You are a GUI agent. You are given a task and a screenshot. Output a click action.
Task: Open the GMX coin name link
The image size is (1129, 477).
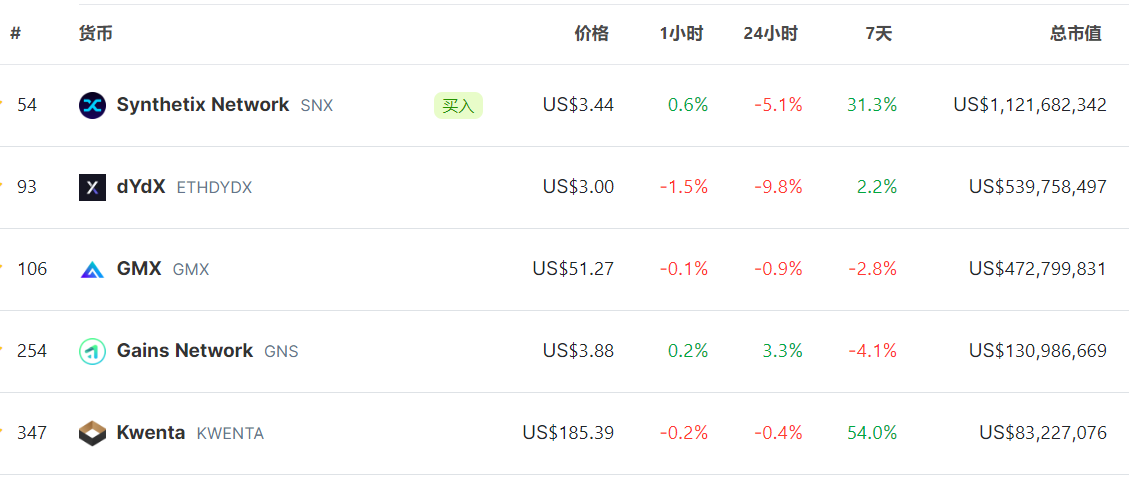pos(139,269)
